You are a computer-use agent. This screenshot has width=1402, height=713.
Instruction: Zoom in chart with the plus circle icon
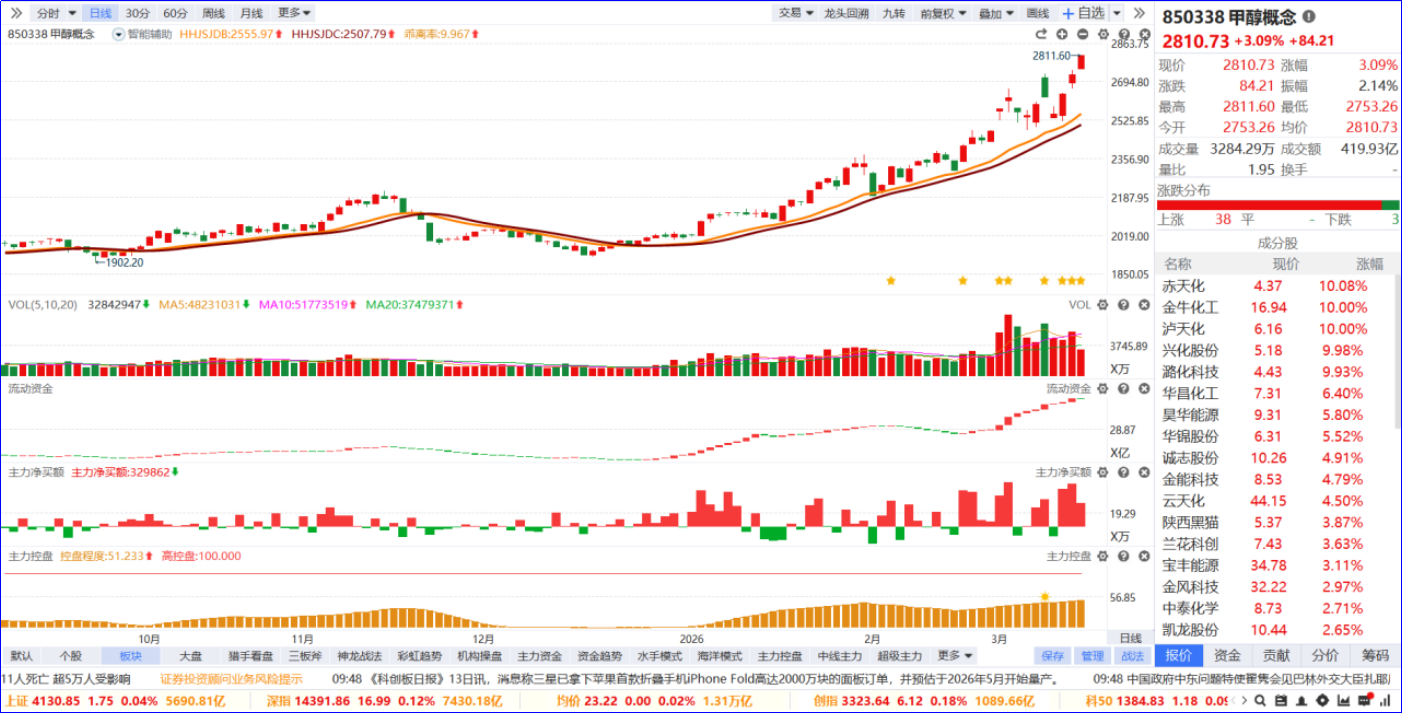point(1062,34)
